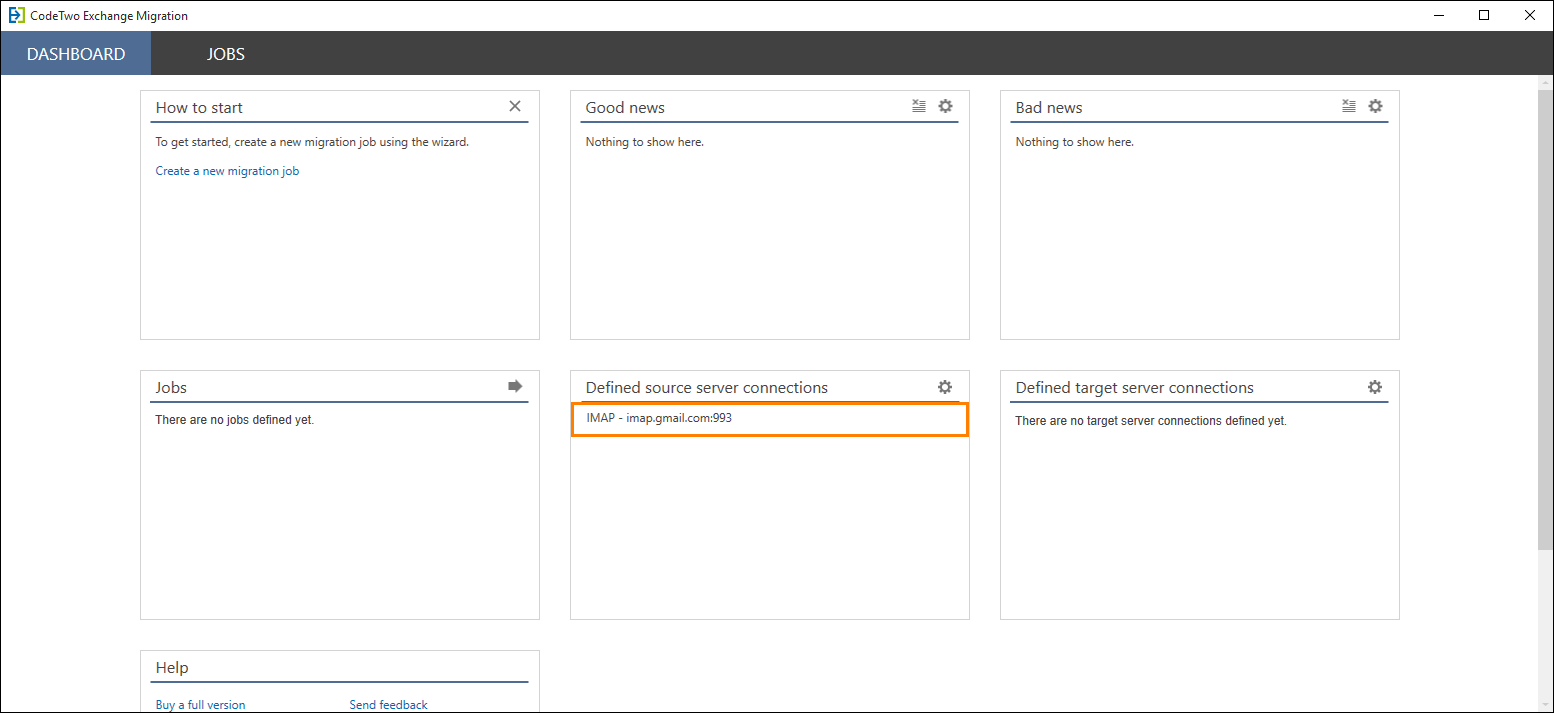This screenshot has width=1554, height=713.
Task: Minimize the CodeTwo Exchange Migration window
Action: (x=1438, y=15)
